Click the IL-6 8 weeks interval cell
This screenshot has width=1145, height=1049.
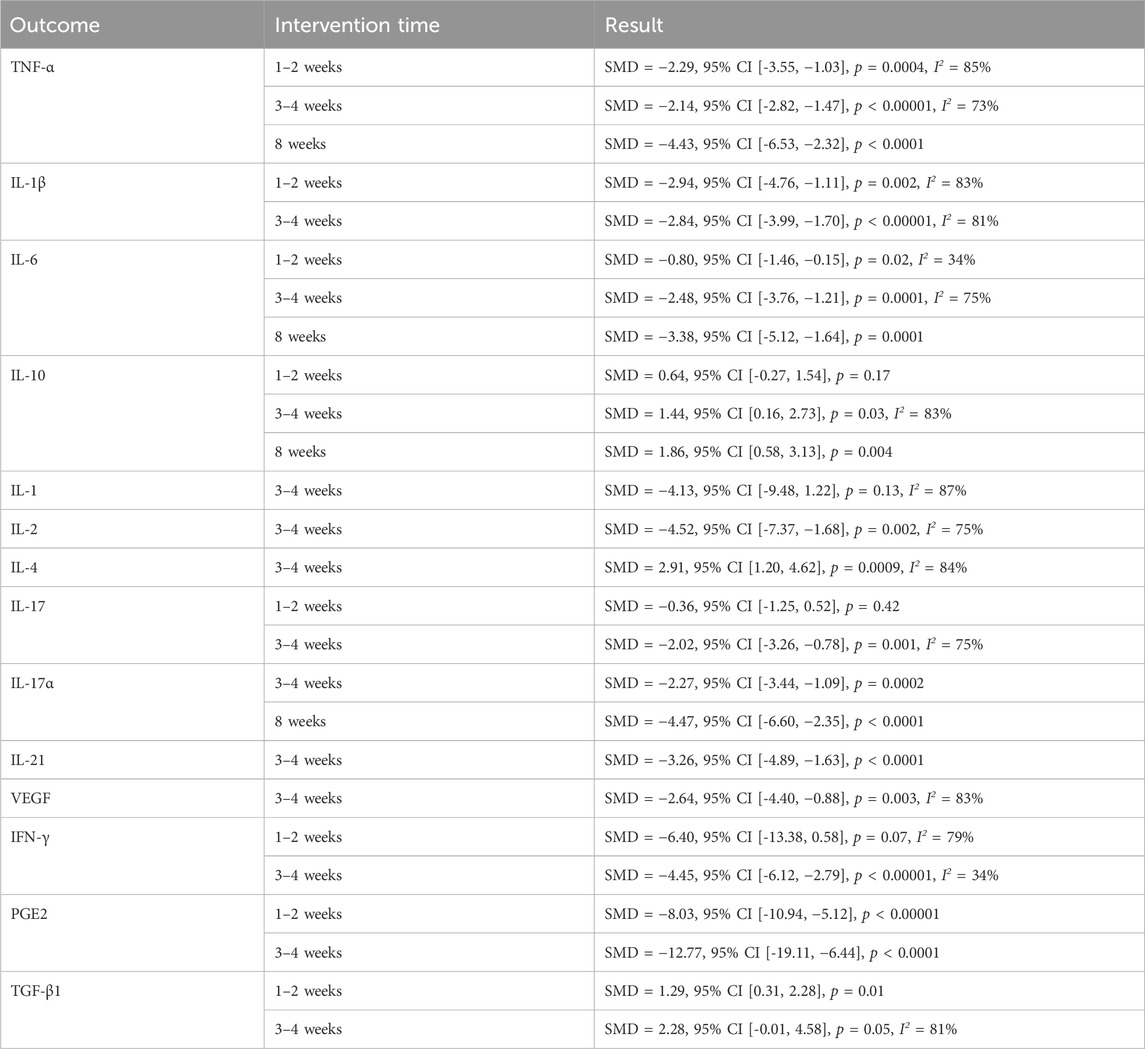point(429,337)
